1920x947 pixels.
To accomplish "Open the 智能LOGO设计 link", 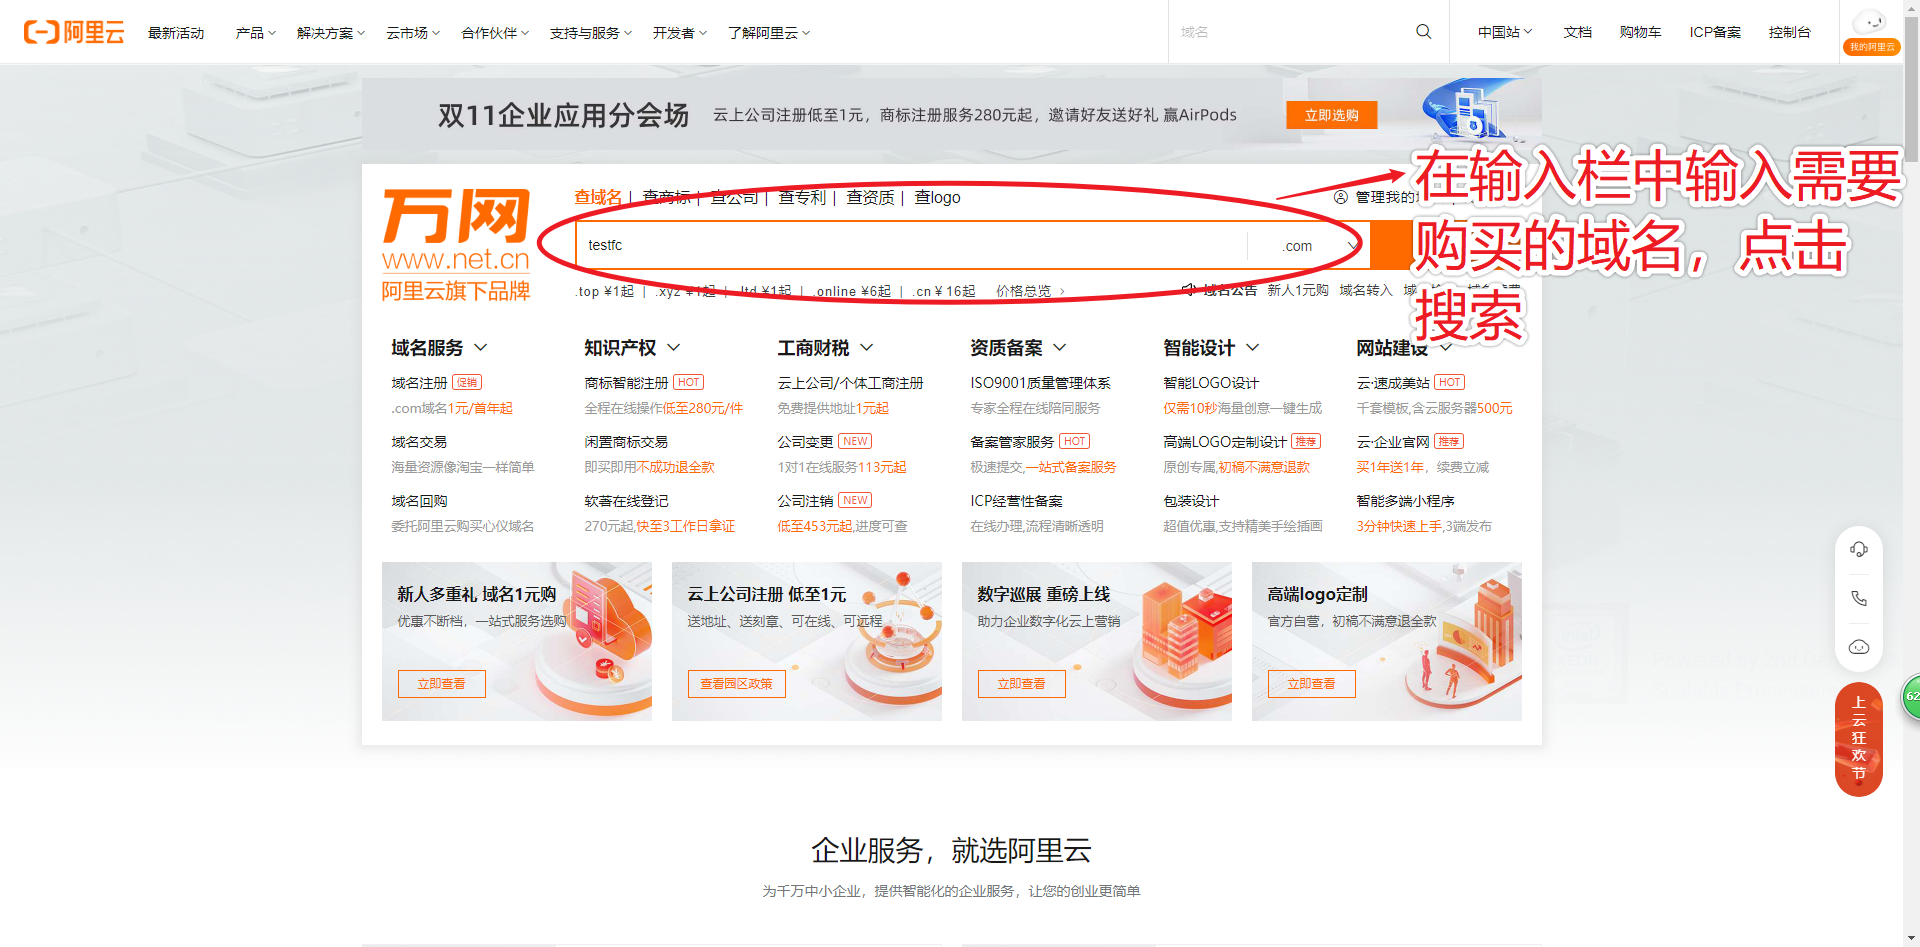I will pos(1211,383).
